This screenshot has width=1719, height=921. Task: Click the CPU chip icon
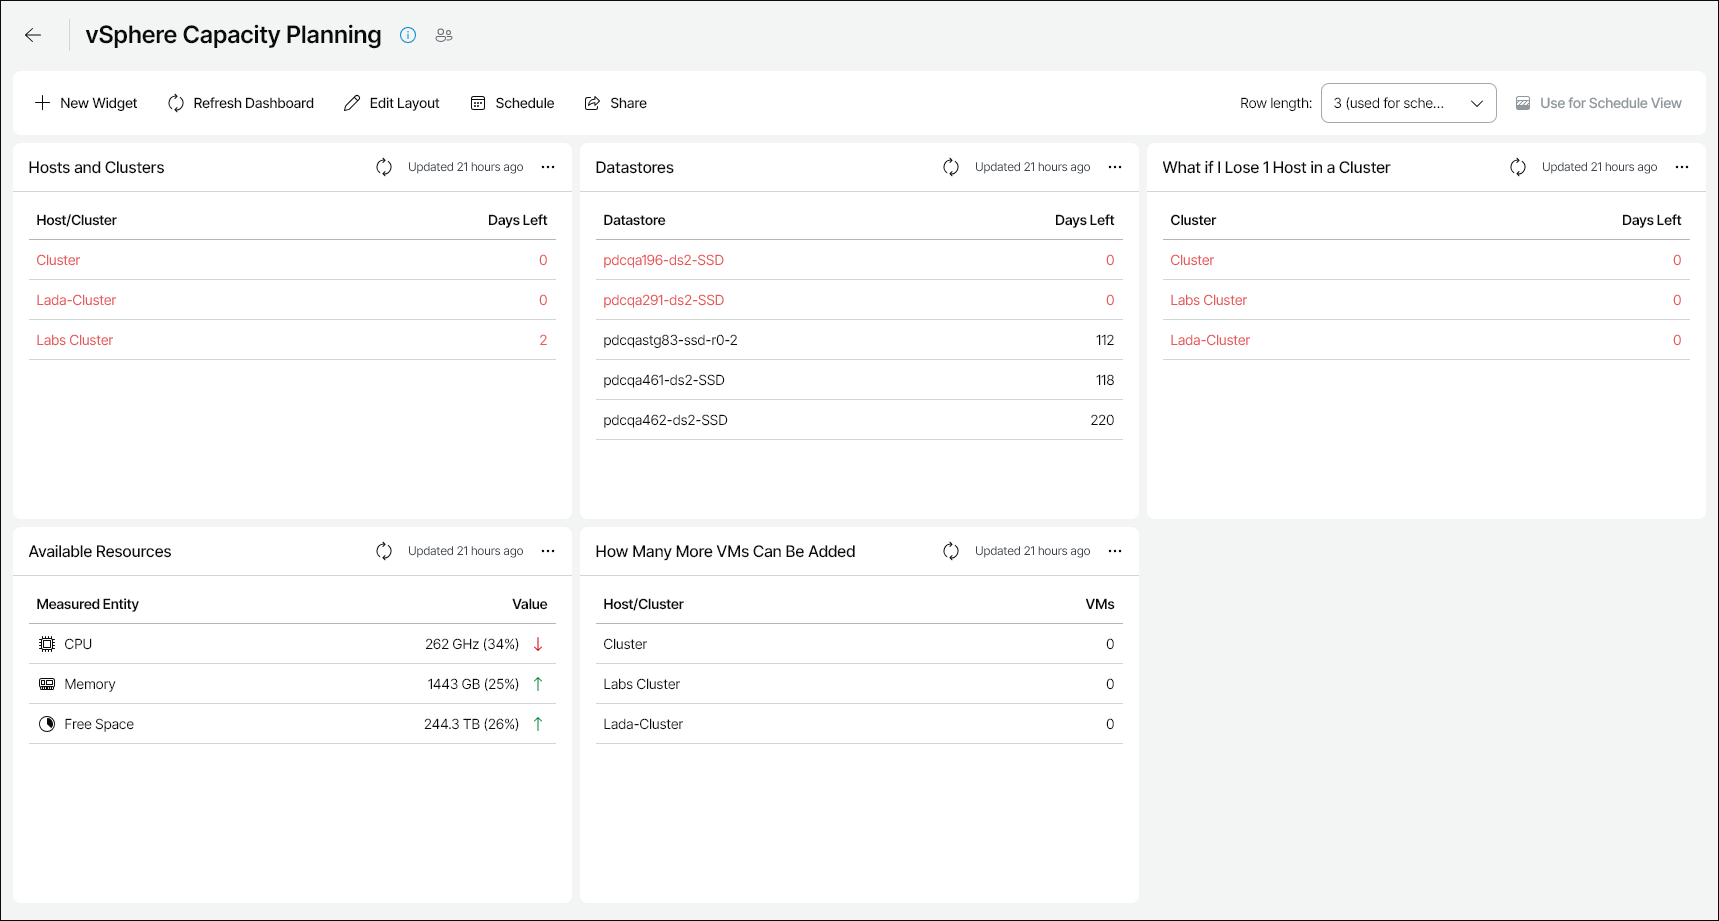(47, 644)
